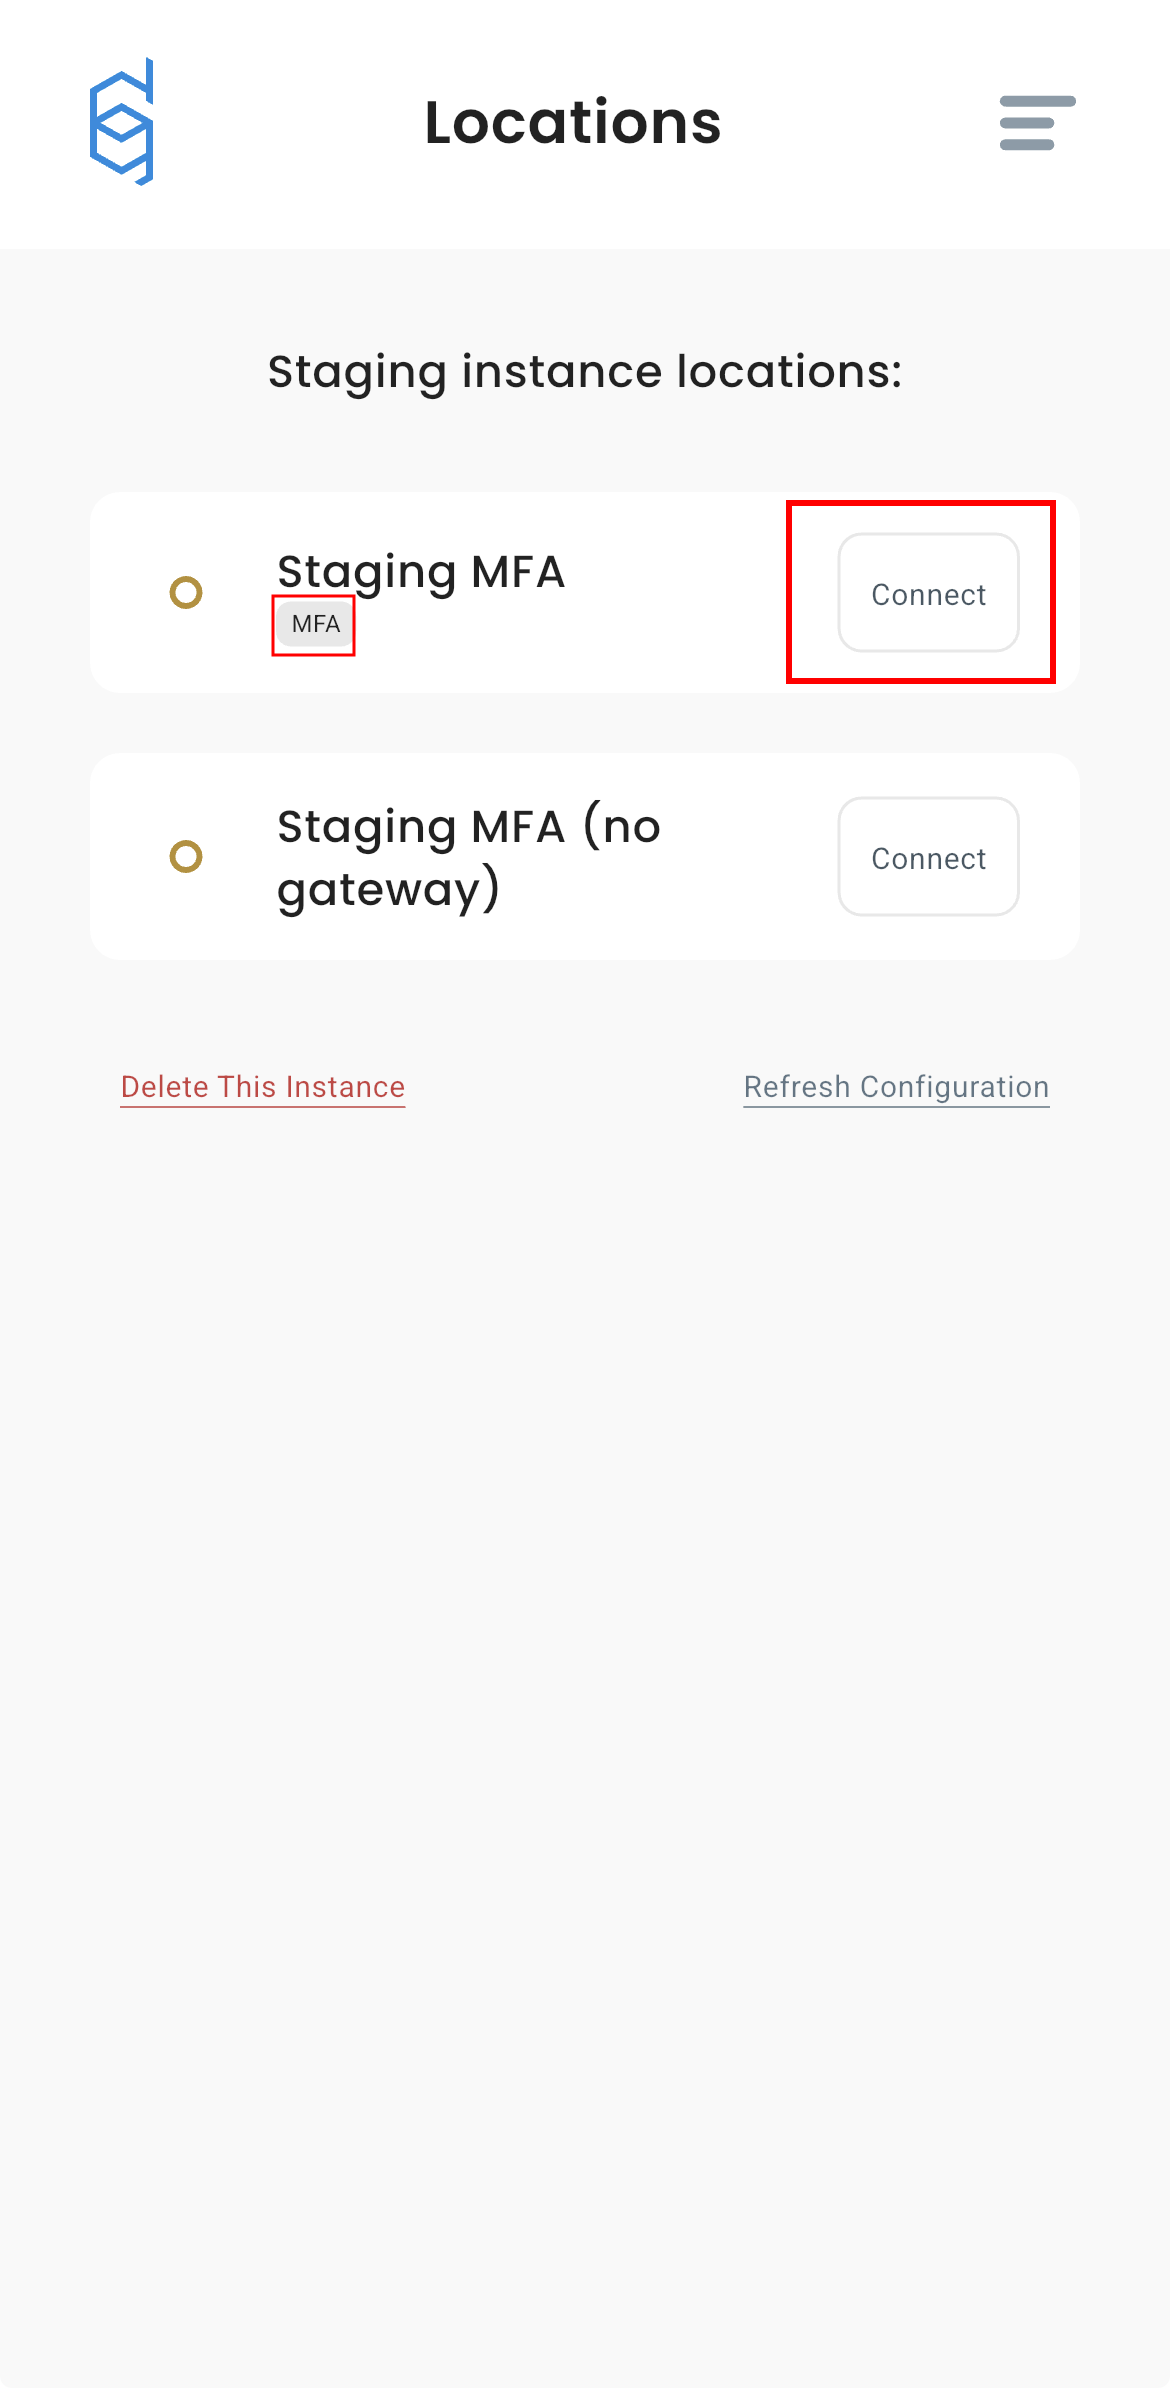Click the gray MFA badge

click(x=315, y=624)
